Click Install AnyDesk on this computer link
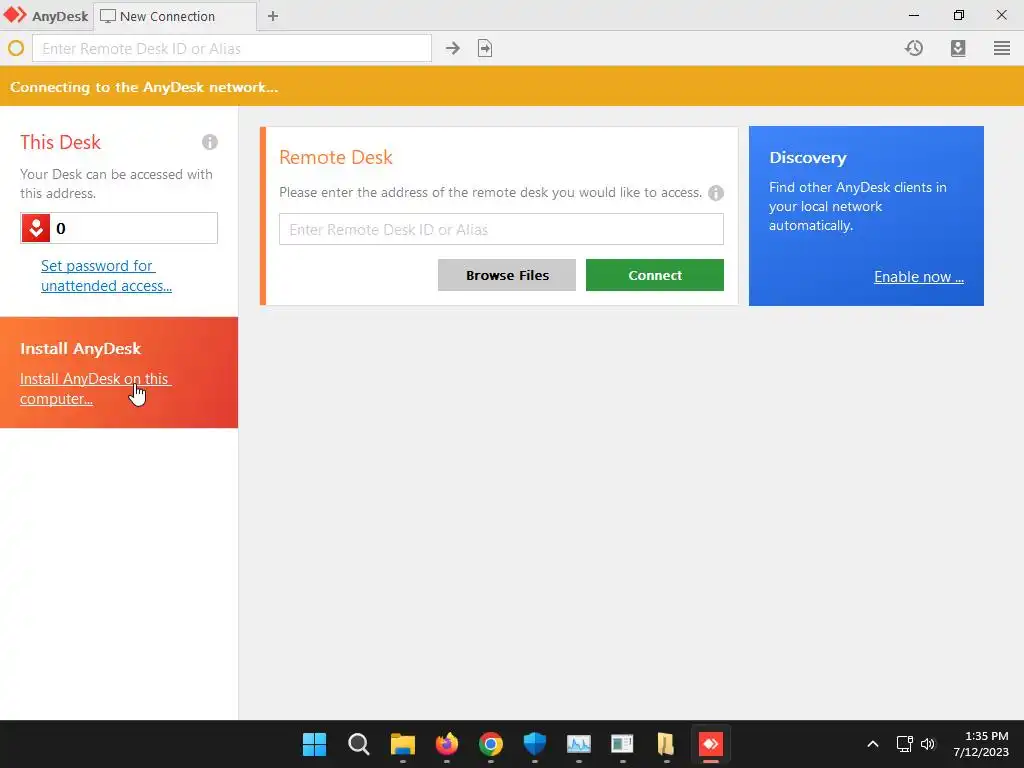 pyautogui.click(x=95, y=389)
